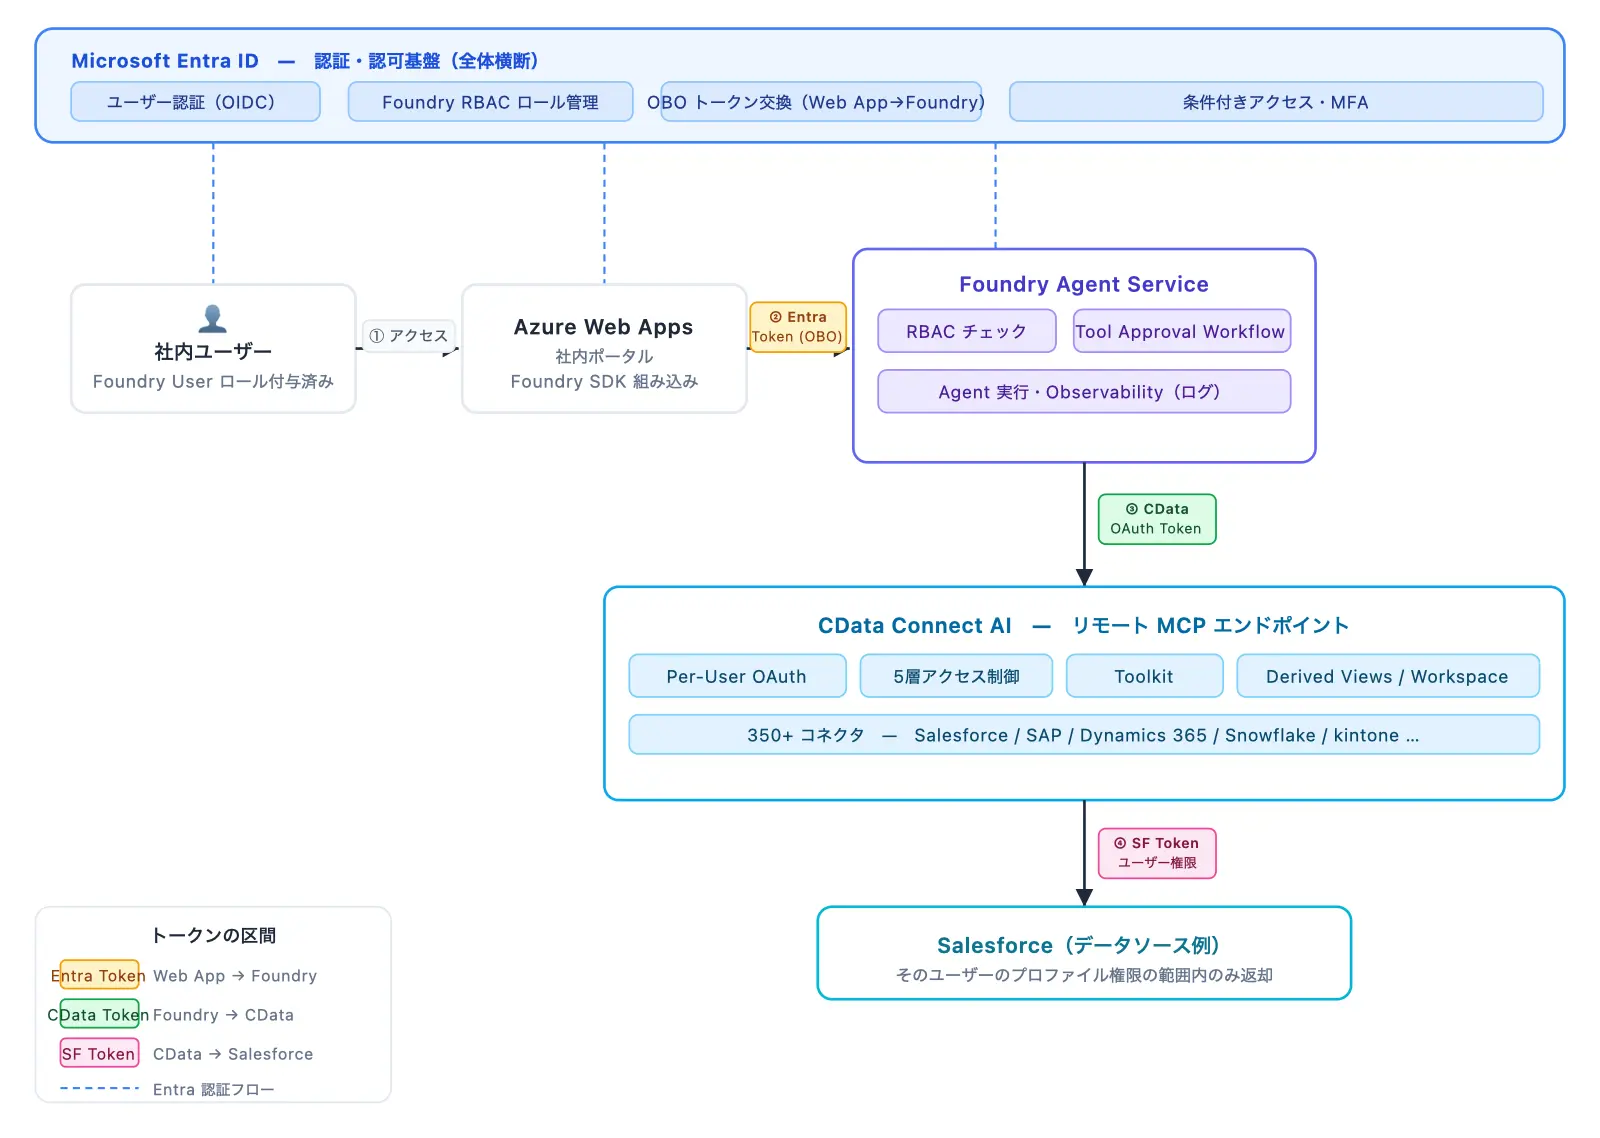The height and width of the screenshot is (1138, 1600).
Task: Click the 社内ユーザー person icon
Action: coord(213,319)
